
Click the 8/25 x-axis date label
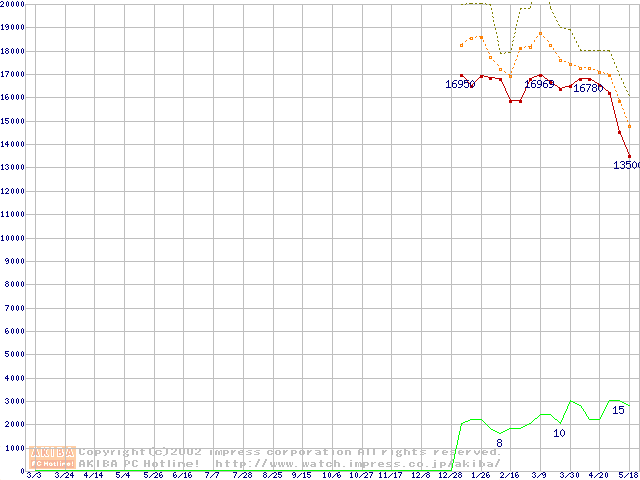[271, 475]
